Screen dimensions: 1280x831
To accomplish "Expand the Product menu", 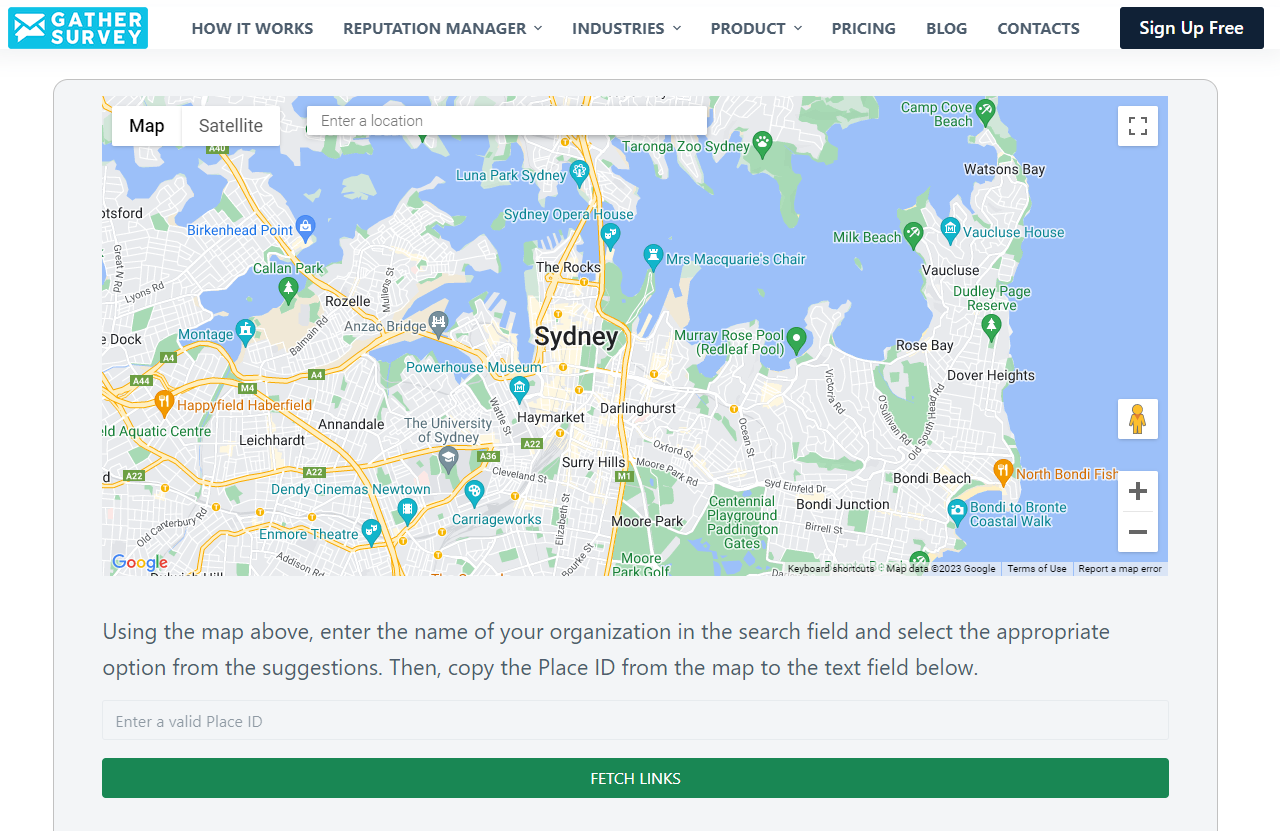I will coord(756,28).
